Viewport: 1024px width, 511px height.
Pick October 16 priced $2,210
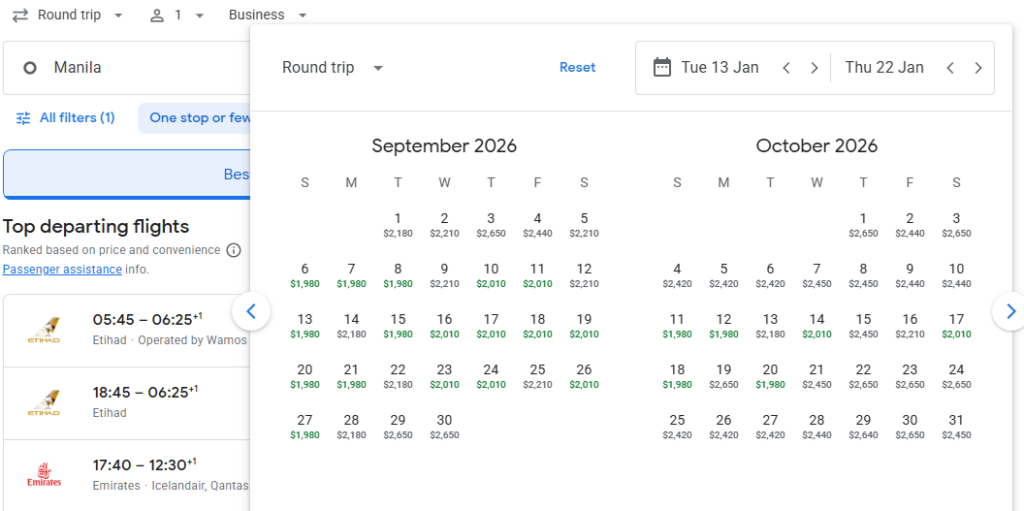(x=910, y=325)
